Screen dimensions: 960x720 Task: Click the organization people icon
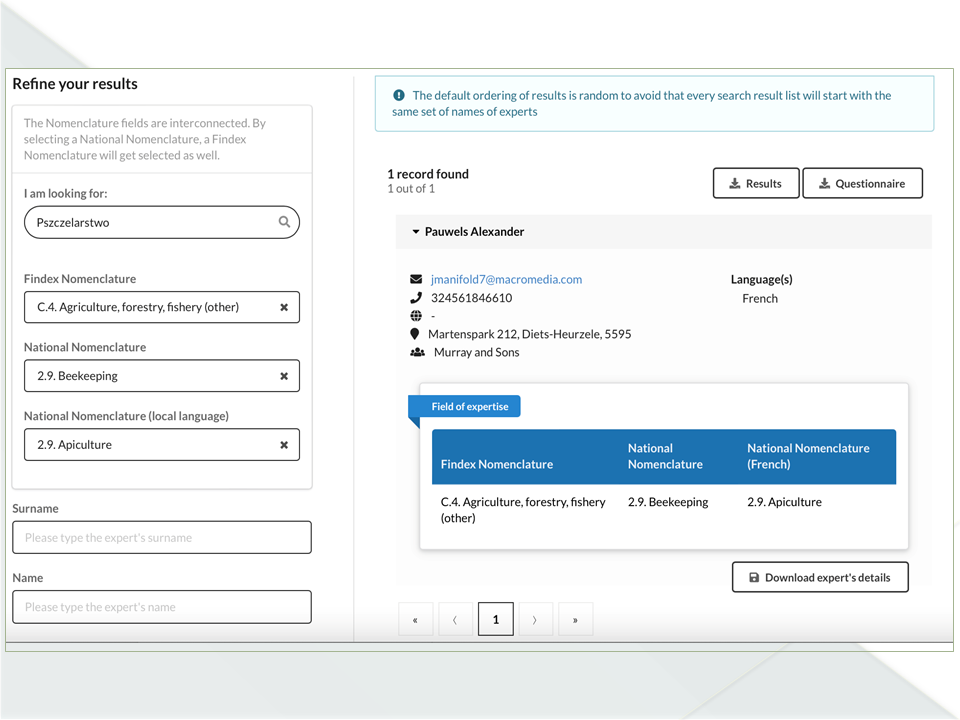tap(417, 353)
